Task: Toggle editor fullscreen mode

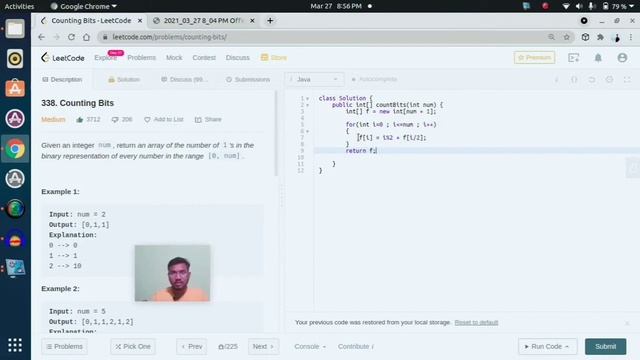Action: tap(627, 80)
